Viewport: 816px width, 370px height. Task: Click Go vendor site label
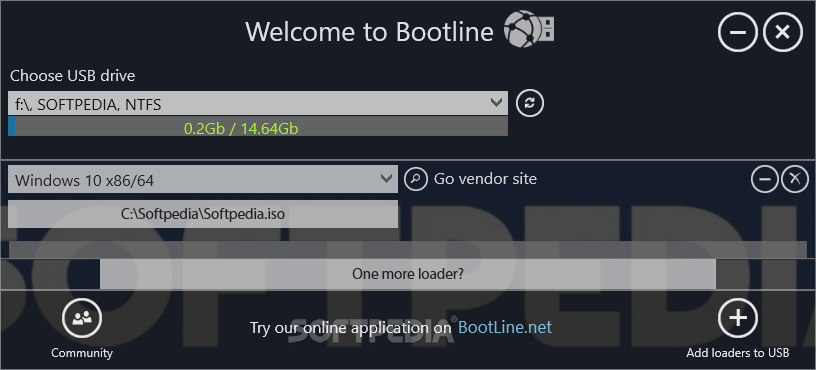click(485, 179)
